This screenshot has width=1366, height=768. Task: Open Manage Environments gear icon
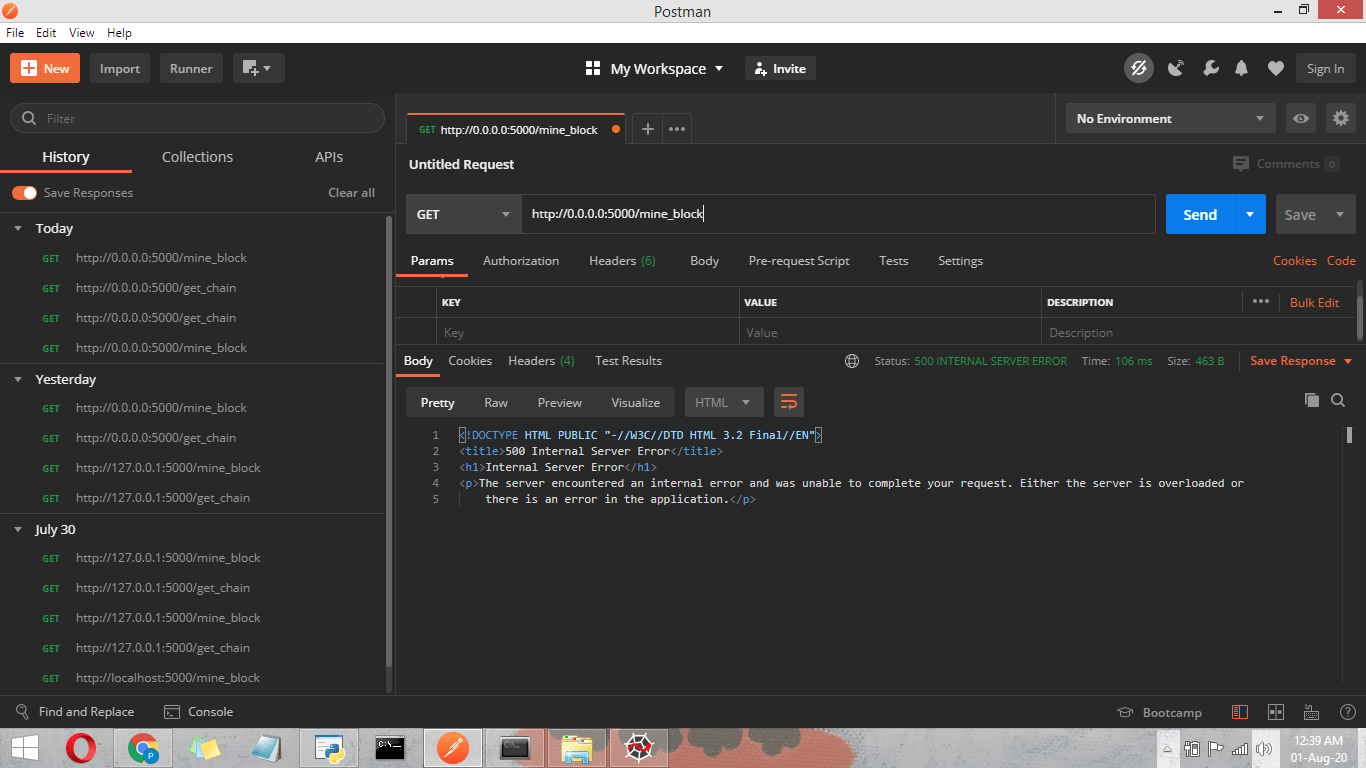coord(1340,118)
